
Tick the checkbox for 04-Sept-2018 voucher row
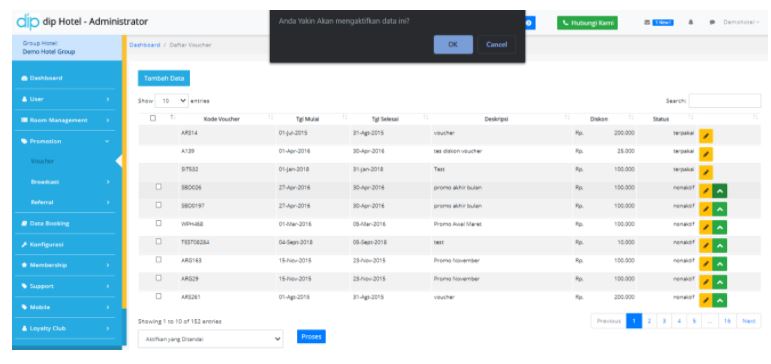pos(158,242)
